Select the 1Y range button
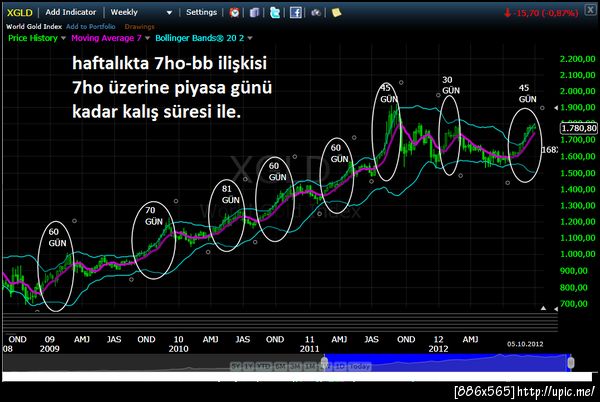 pos(249,366)
